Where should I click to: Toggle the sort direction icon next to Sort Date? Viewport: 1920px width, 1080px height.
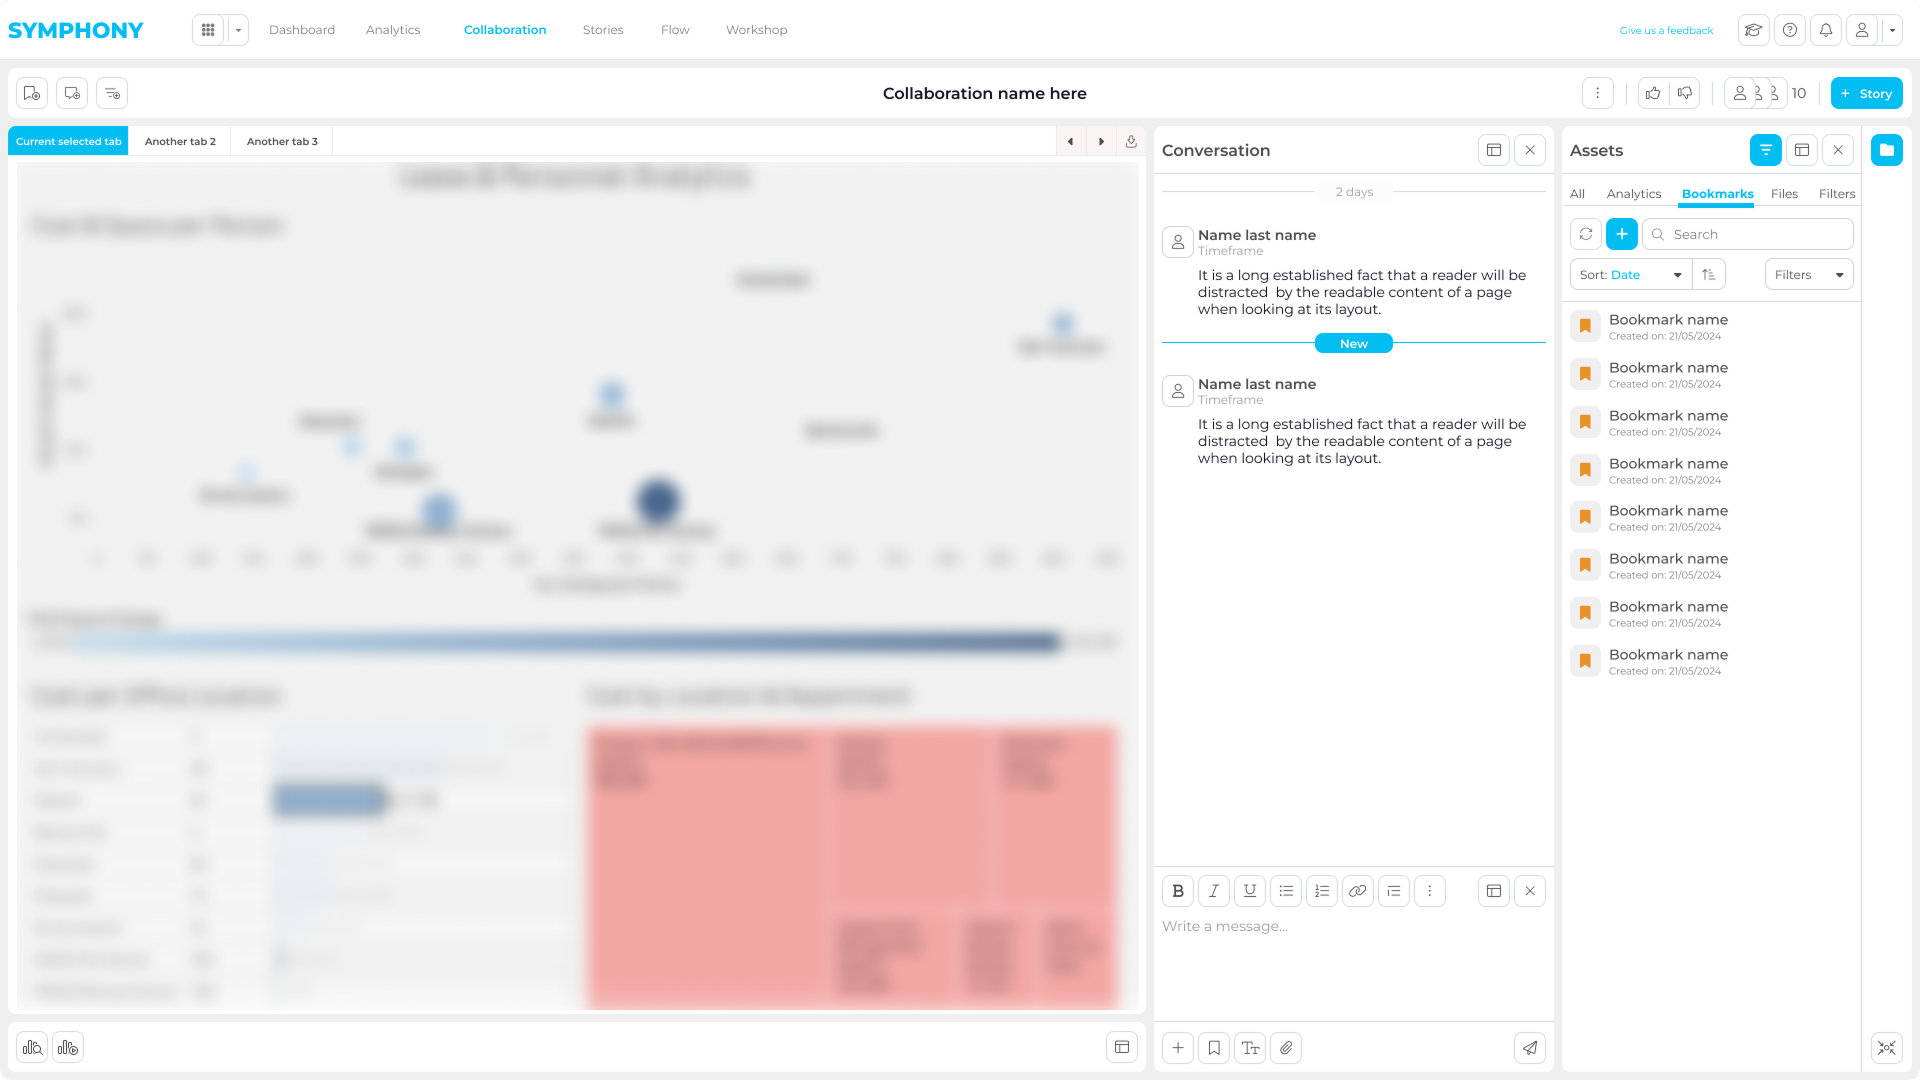pos(1709,274)
